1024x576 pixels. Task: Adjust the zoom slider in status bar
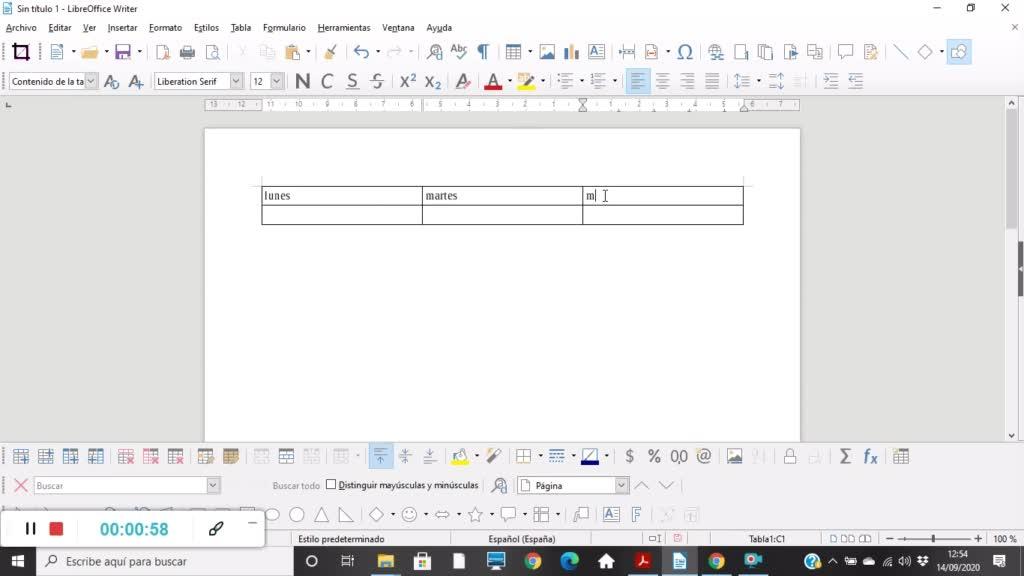coord(933,539)
